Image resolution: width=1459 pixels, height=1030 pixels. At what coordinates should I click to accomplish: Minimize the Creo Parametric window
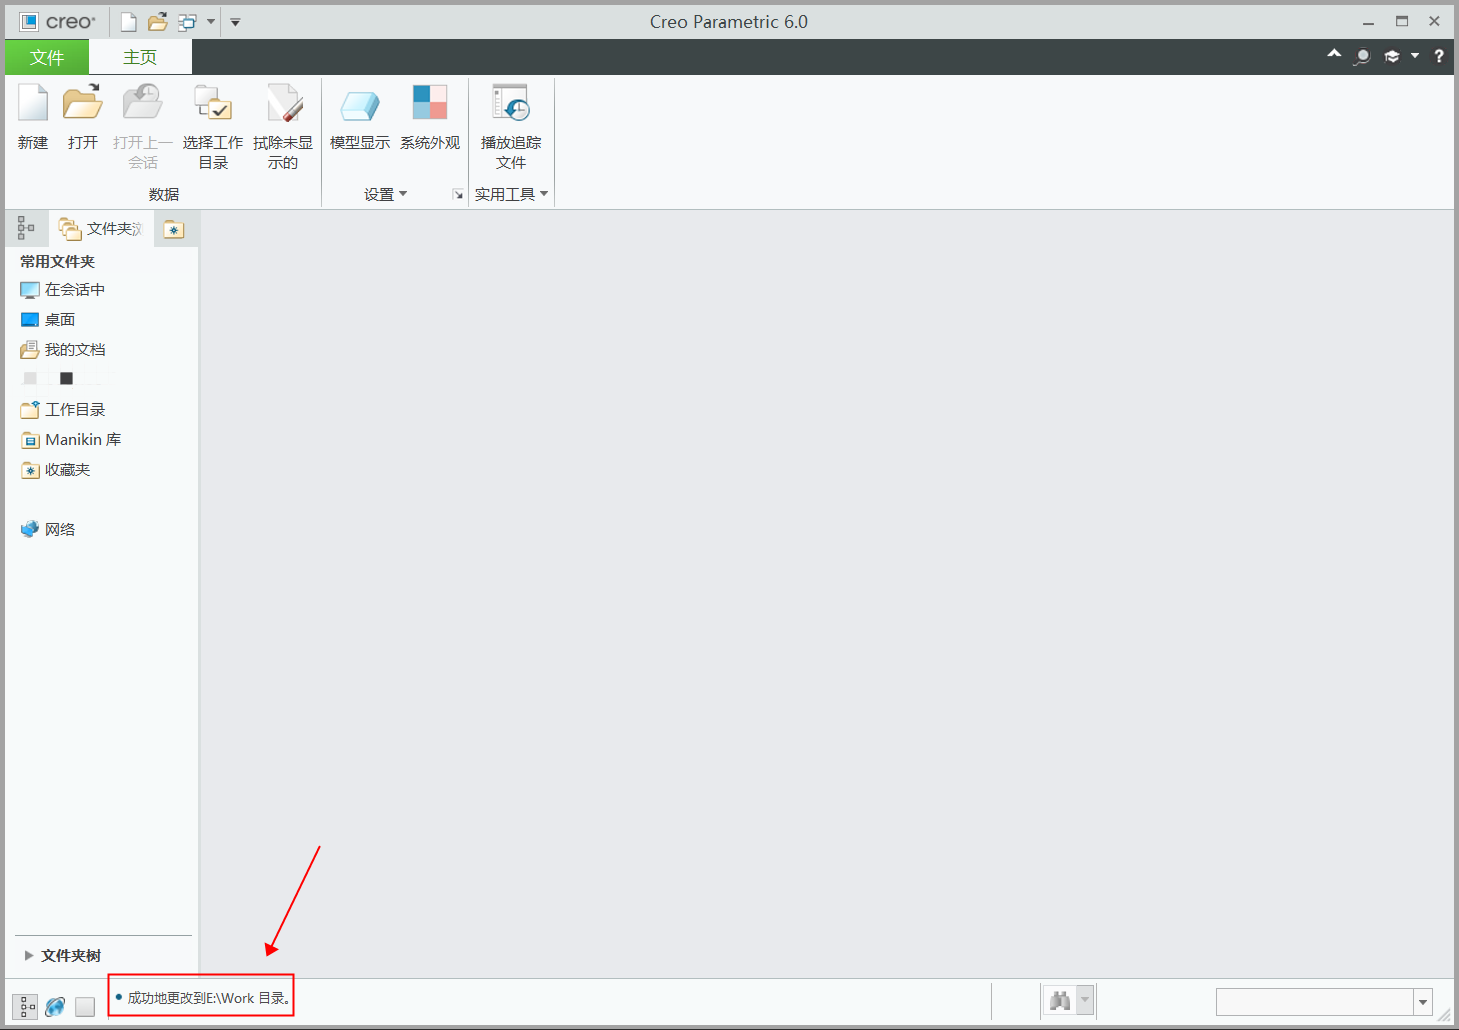1368,22
